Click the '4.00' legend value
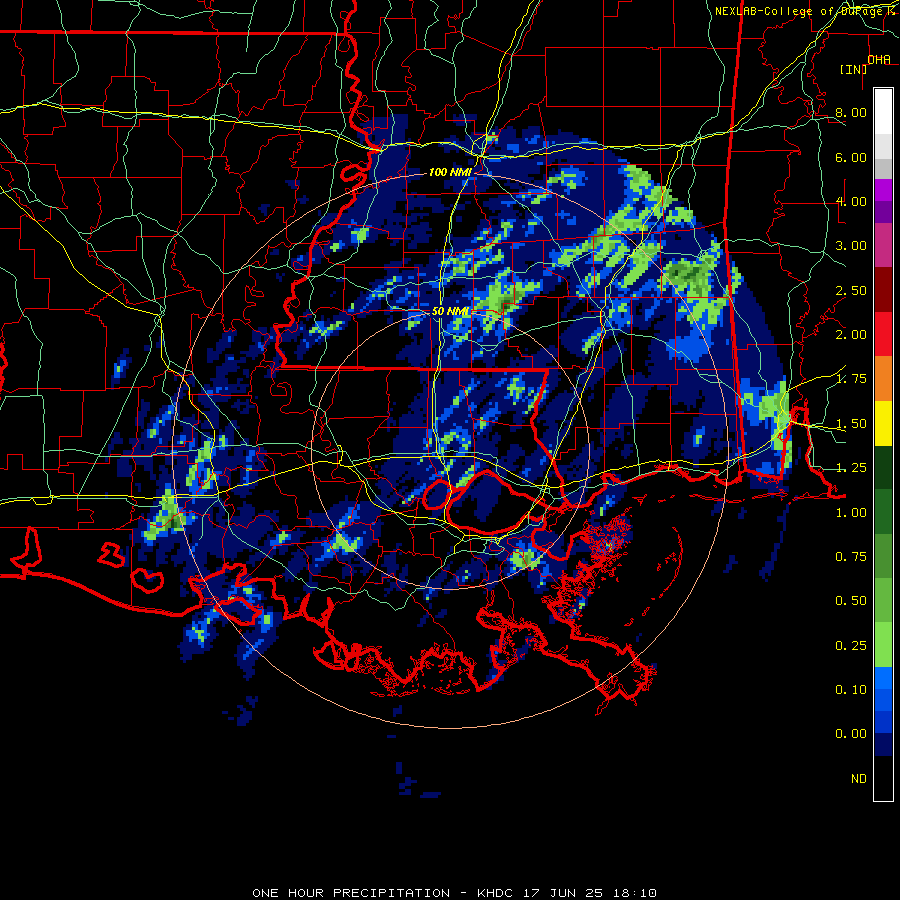 coord(851,201)
